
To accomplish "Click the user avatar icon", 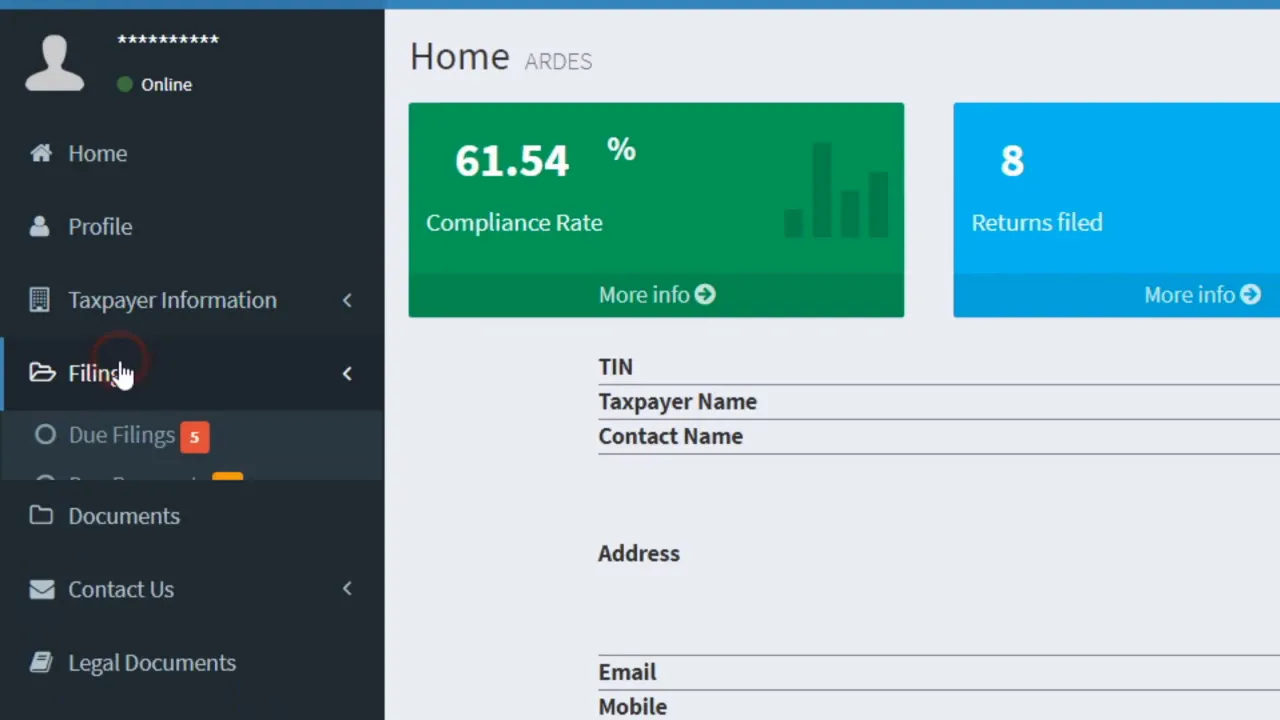I will click(54, 63).
